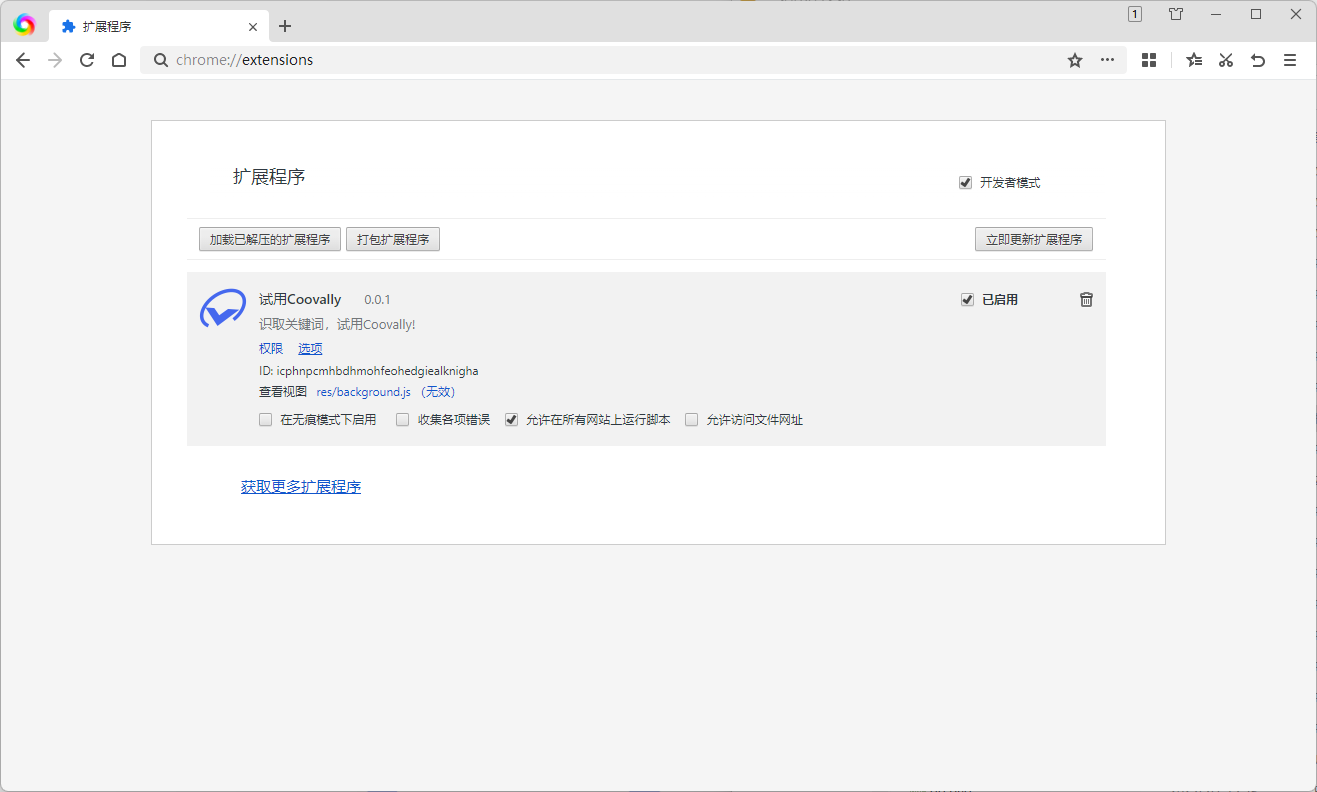
Task: Open the favorites list icon
Action: (1194, 60)
